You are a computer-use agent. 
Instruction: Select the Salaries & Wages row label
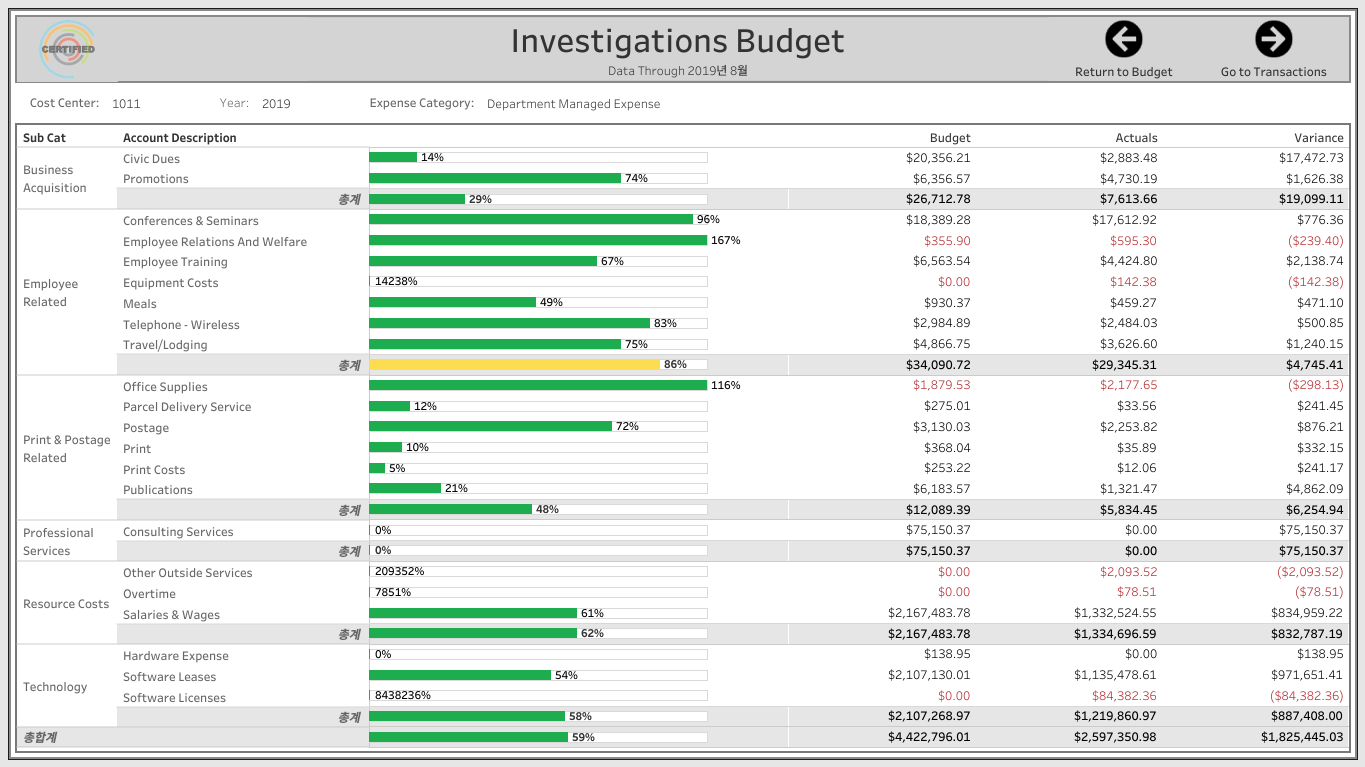171,615
